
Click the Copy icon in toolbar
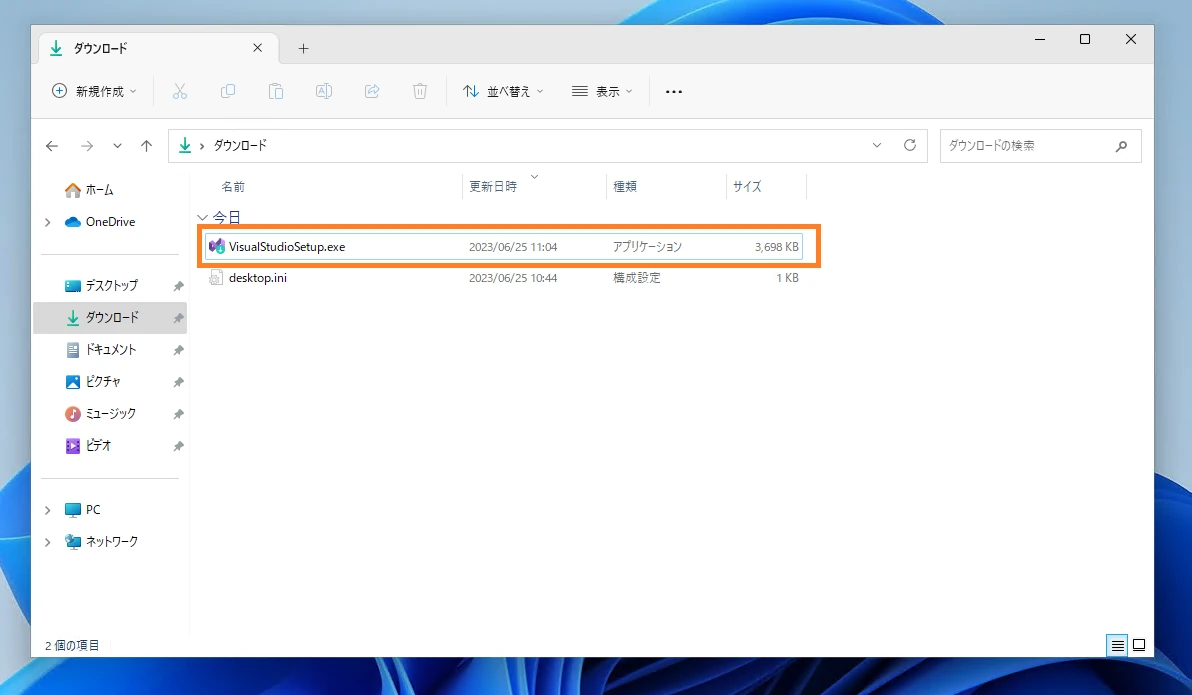coord(227,91)
